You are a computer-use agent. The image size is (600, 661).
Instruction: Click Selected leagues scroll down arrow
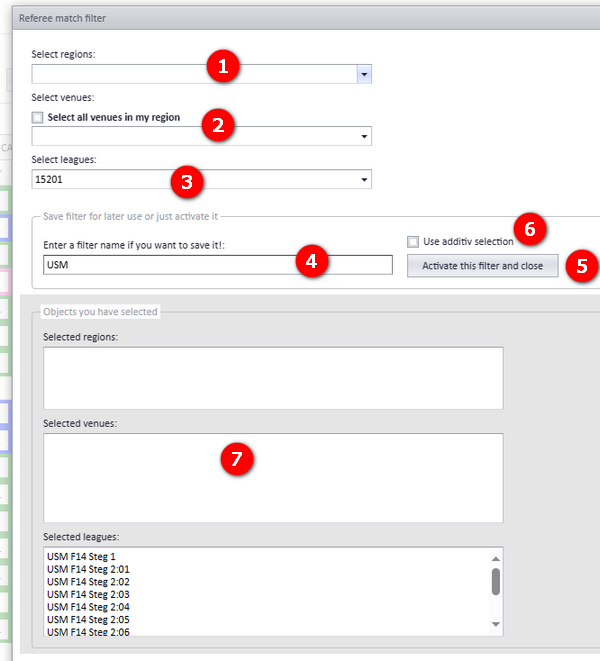tap(496, 624)
